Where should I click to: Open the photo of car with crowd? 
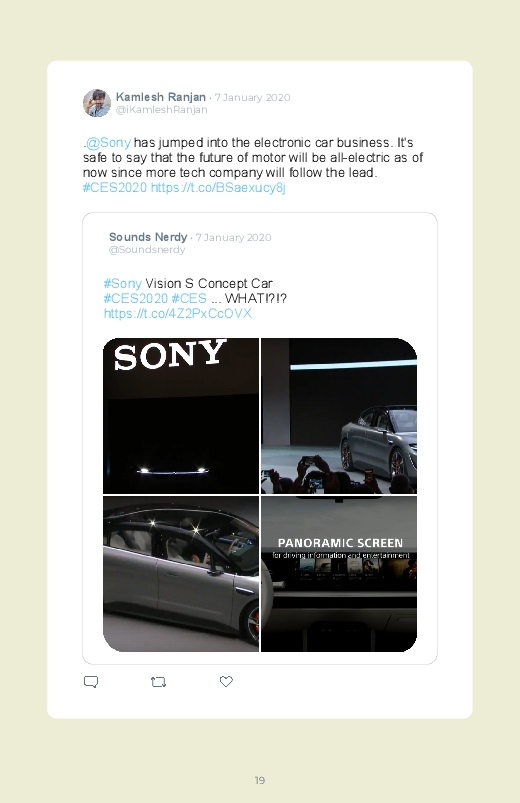339,416
